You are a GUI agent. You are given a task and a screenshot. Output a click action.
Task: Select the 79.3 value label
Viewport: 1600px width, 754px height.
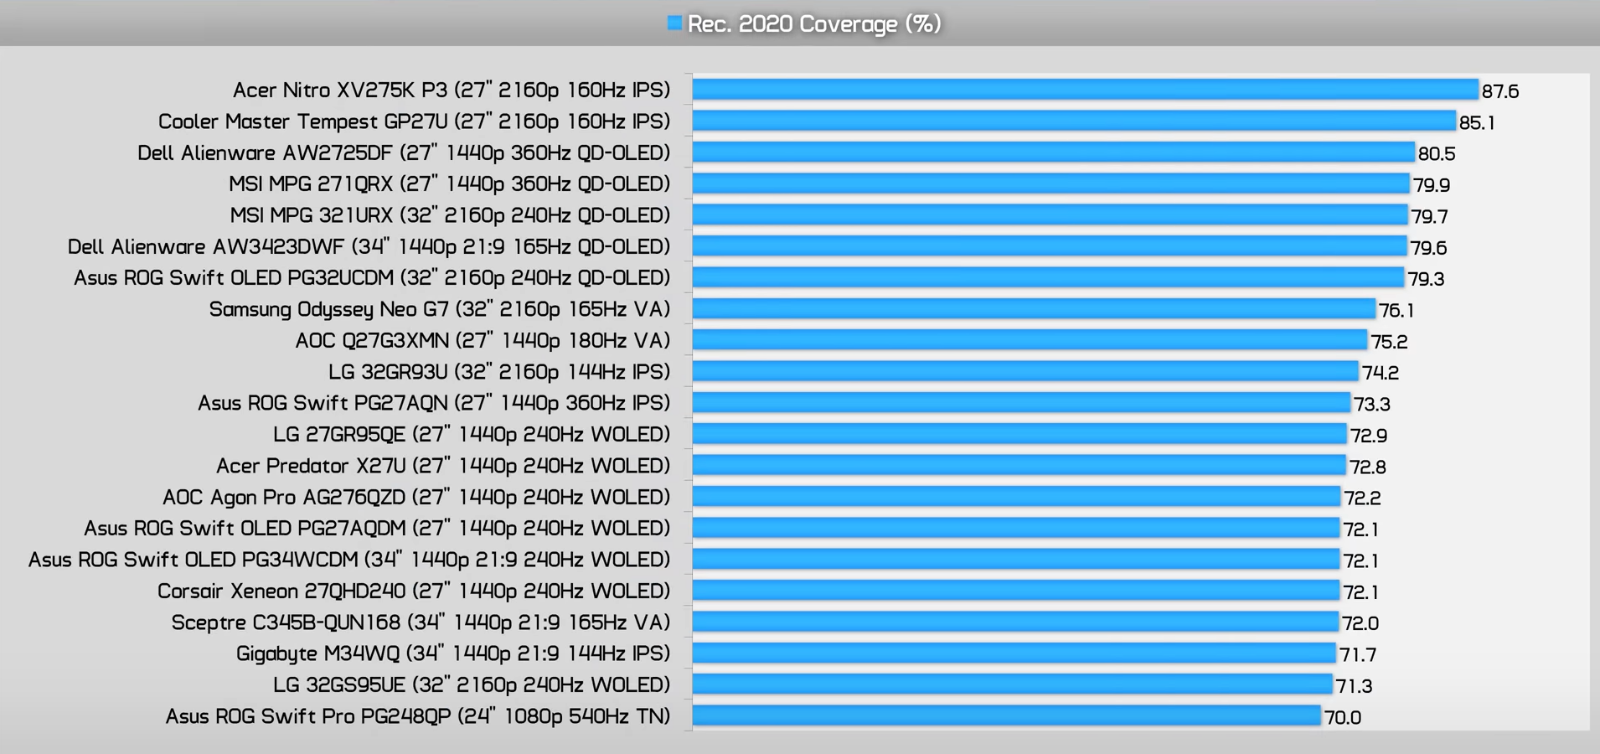(1426, 279)
